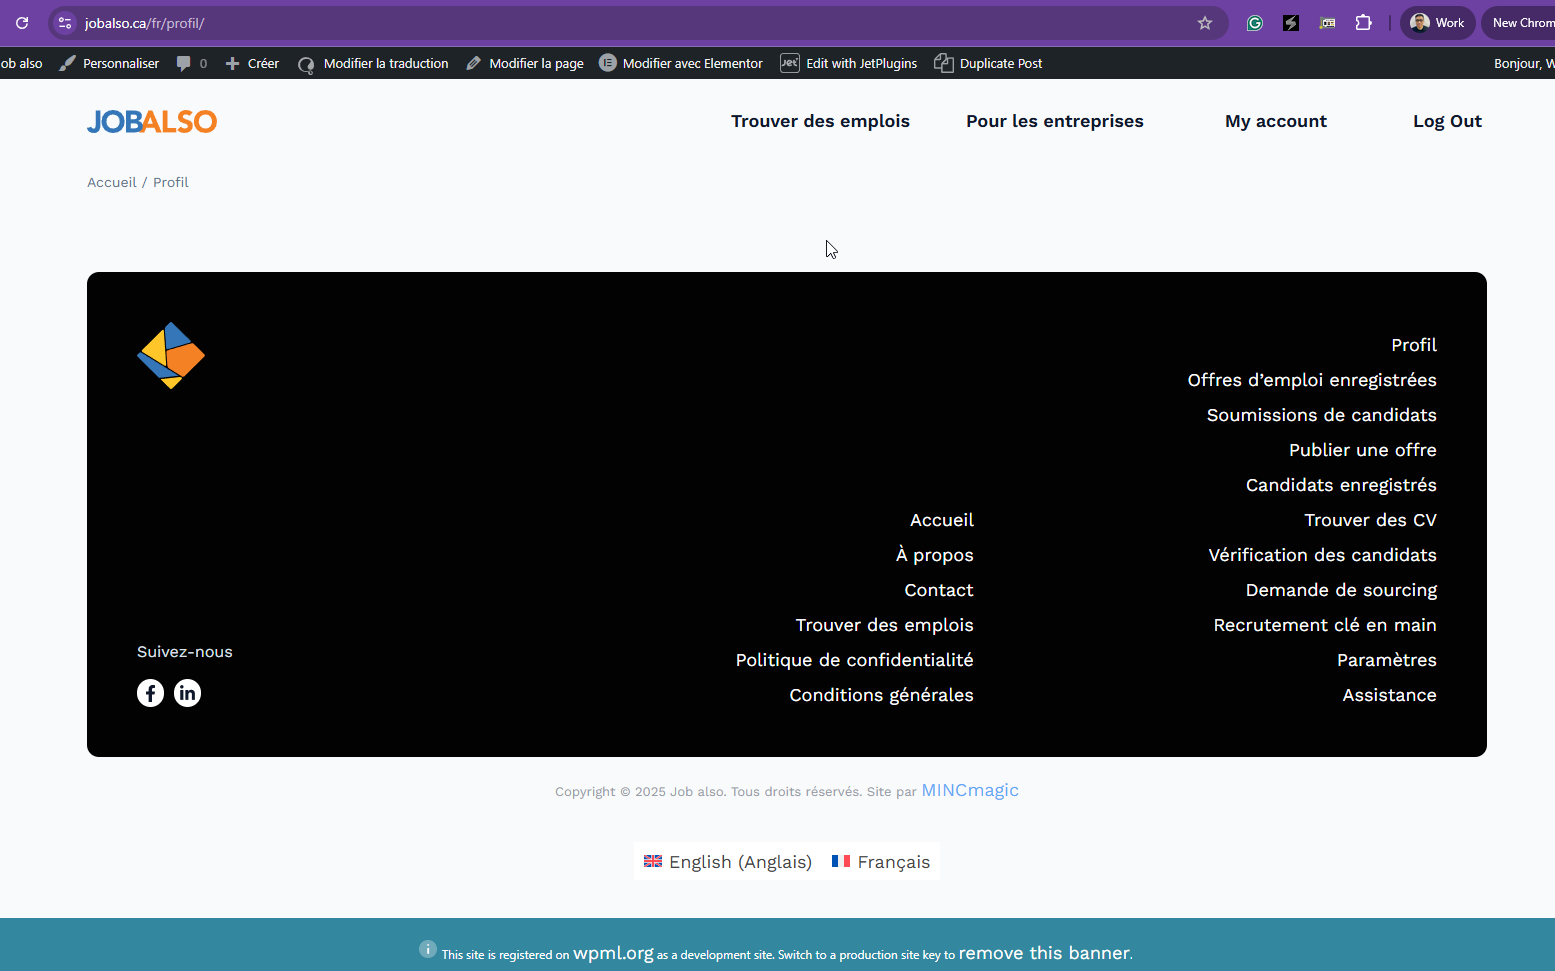The width and height of the screenshot is (1555, 971).
Task: Click Duplicate Post in admin bar
Action: (x=988, y=63)
